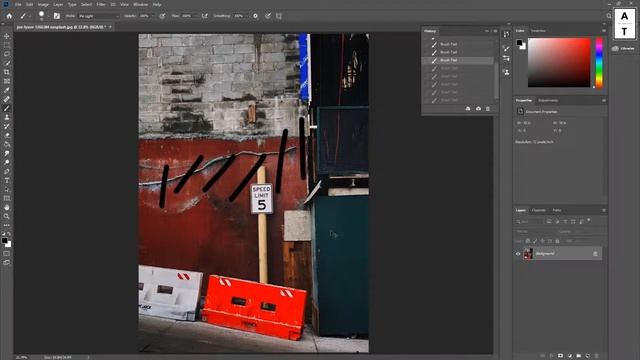Click the Background layer thumbnail
This screenshot has height=360, width=640.
point(528,254)
